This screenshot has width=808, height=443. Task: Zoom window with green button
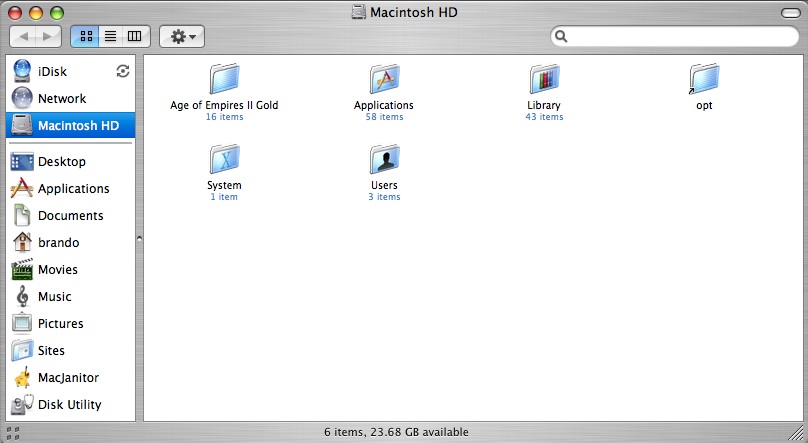[57, 13]
